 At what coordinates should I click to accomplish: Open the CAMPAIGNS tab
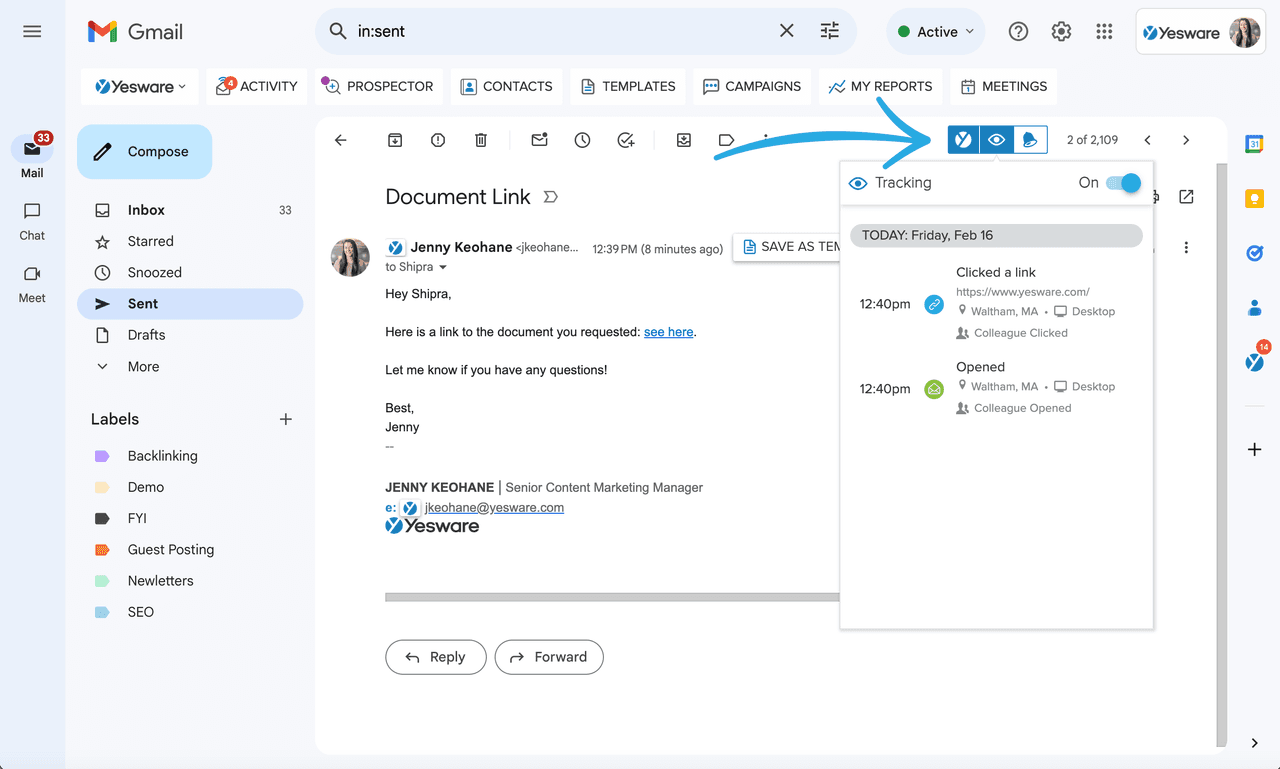coord(752,87)
